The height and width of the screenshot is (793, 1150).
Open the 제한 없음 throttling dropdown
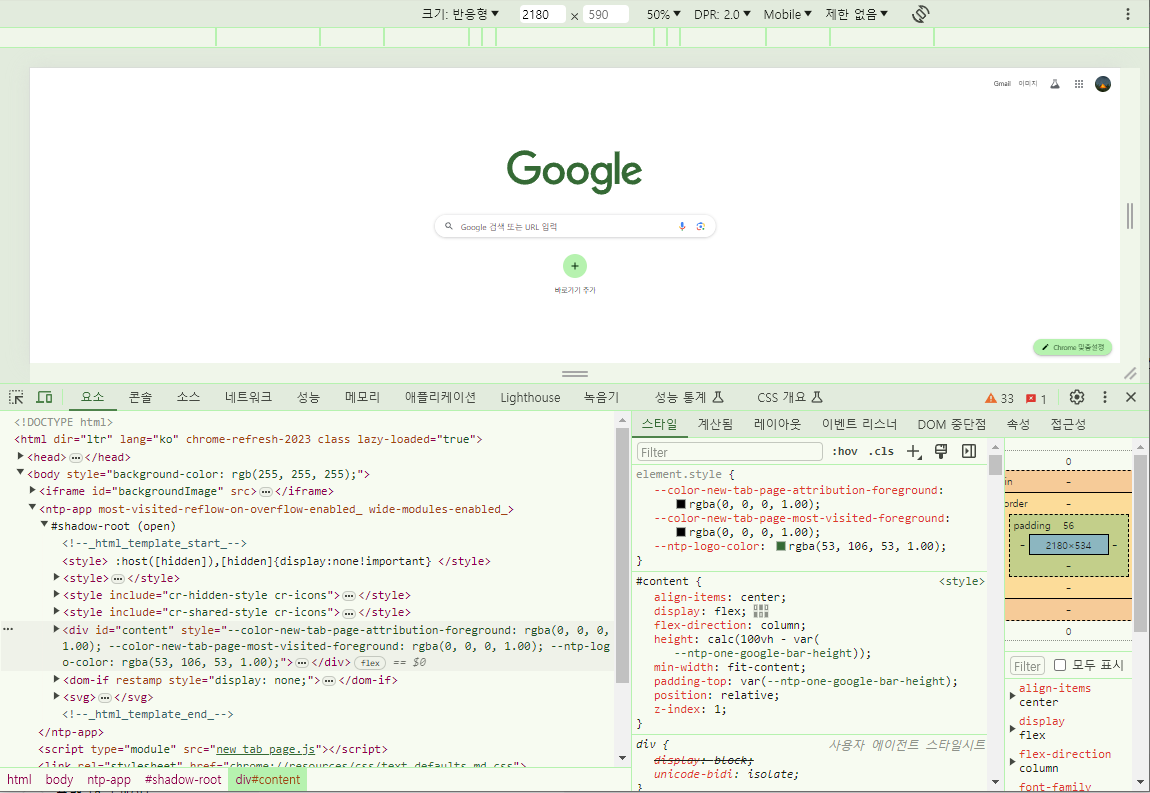click(x=857, y=14)
